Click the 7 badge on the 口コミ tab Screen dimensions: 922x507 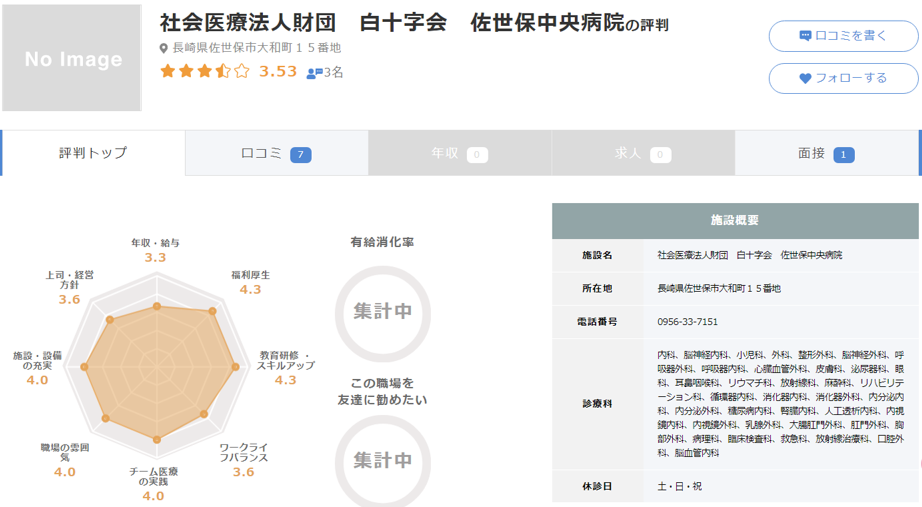(x=300, y=155)
